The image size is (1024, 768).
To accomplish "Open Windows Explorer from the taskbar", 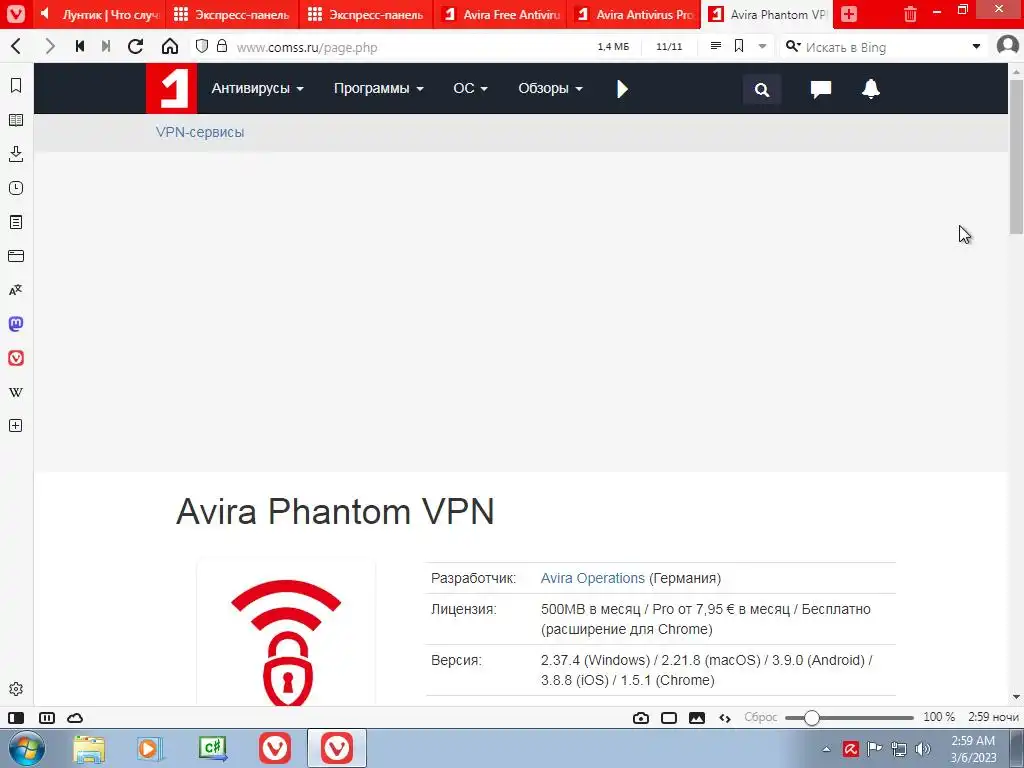I will [89, 748].
